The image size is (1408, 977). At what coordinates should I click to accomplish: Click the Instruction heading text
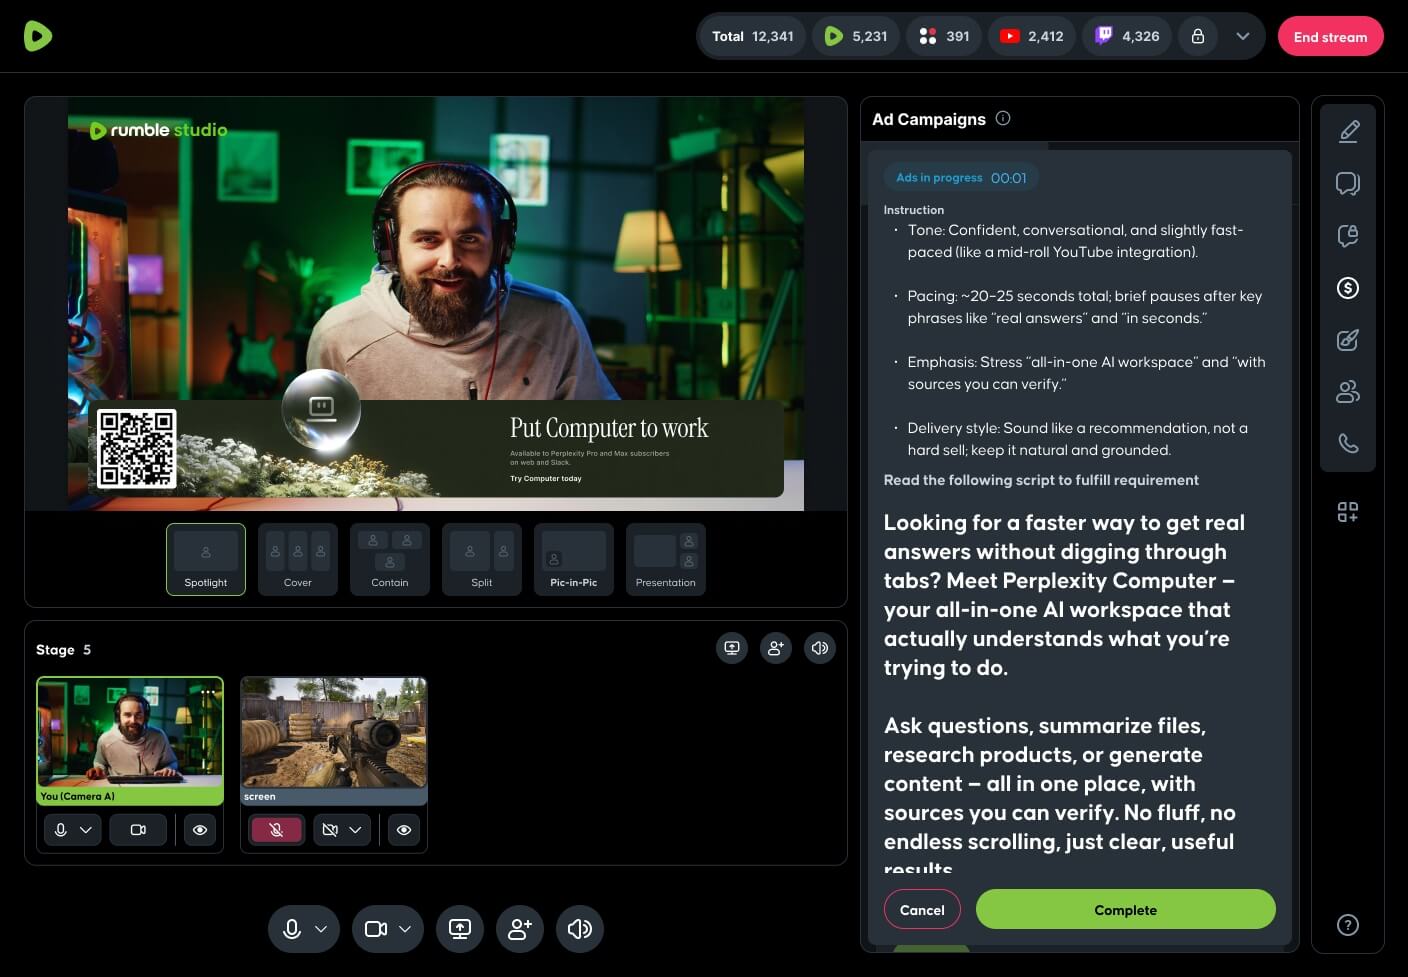tap(914, 210)
